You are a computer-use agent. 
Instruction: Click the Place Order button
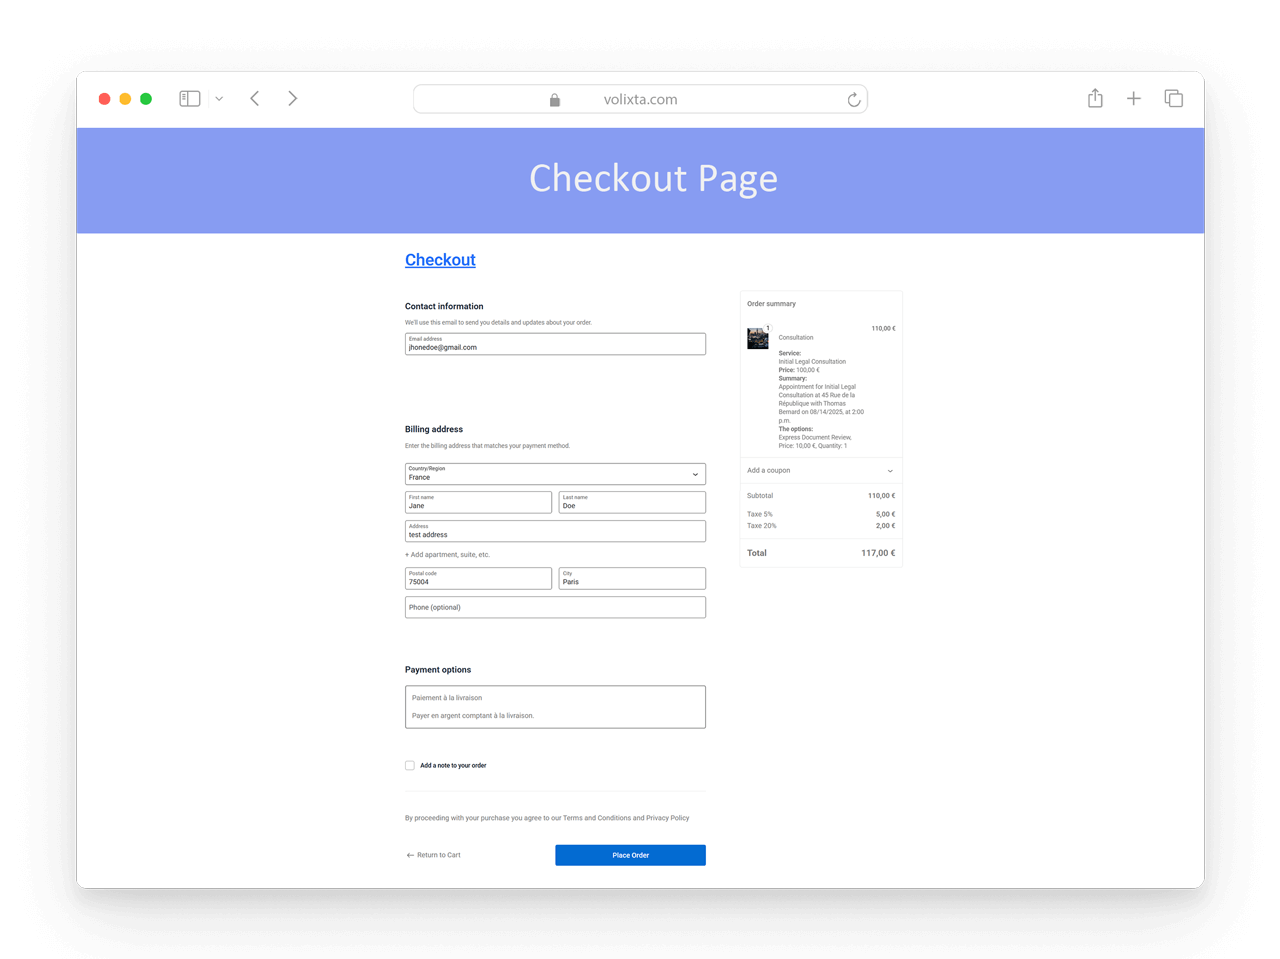pos(630,855)
